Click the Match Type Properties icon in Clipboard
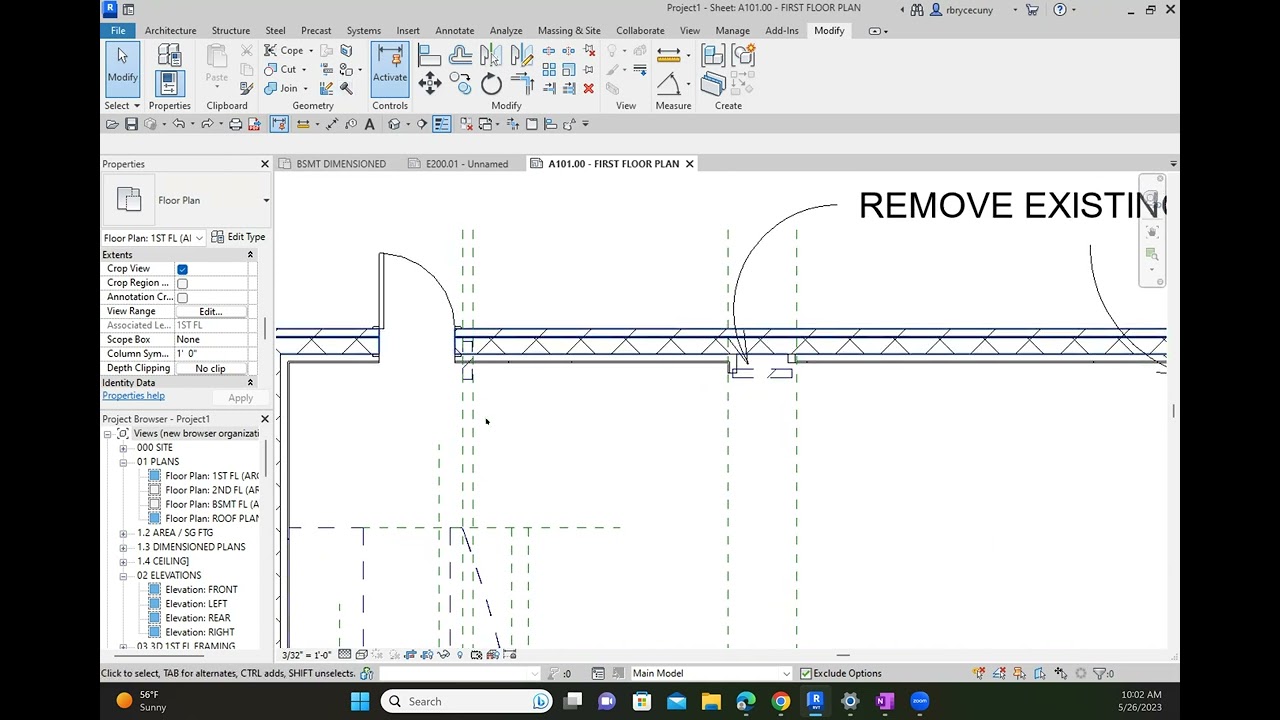Image resolution: width=1280 pixels, height=720 pixels. click(246, 88)
